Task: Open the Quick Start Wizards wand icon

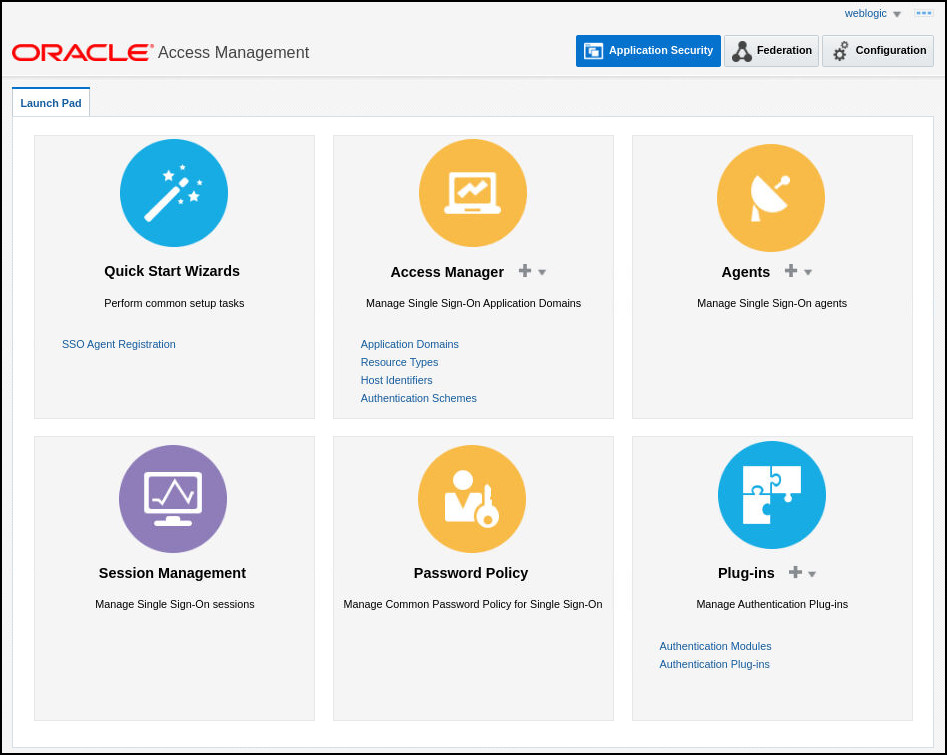Action: point(174,193)
